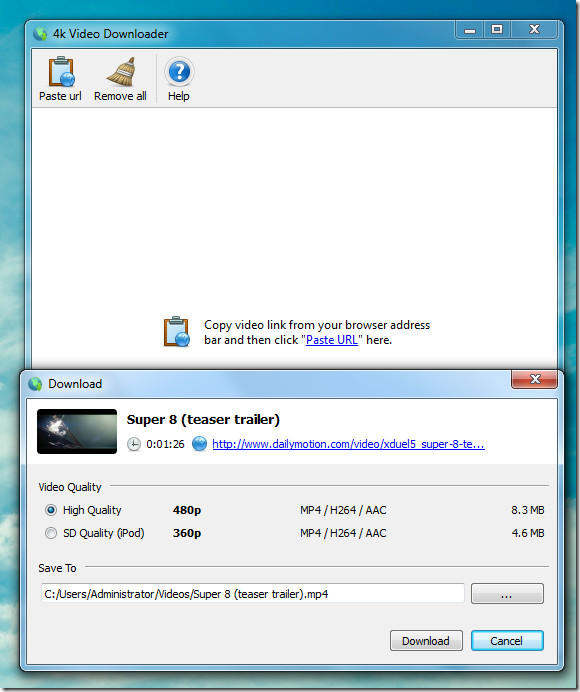Click the 360p resolution text
This screenshot has width=580, height=692.
(187, 533)
